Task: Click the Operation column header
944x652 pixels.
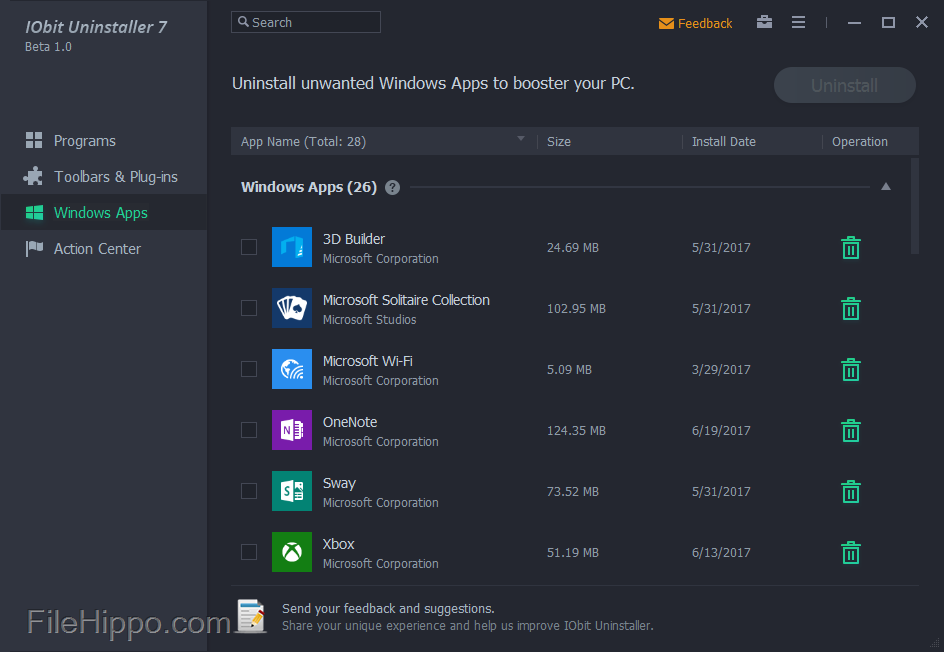Action: click(x=860, y=141)
